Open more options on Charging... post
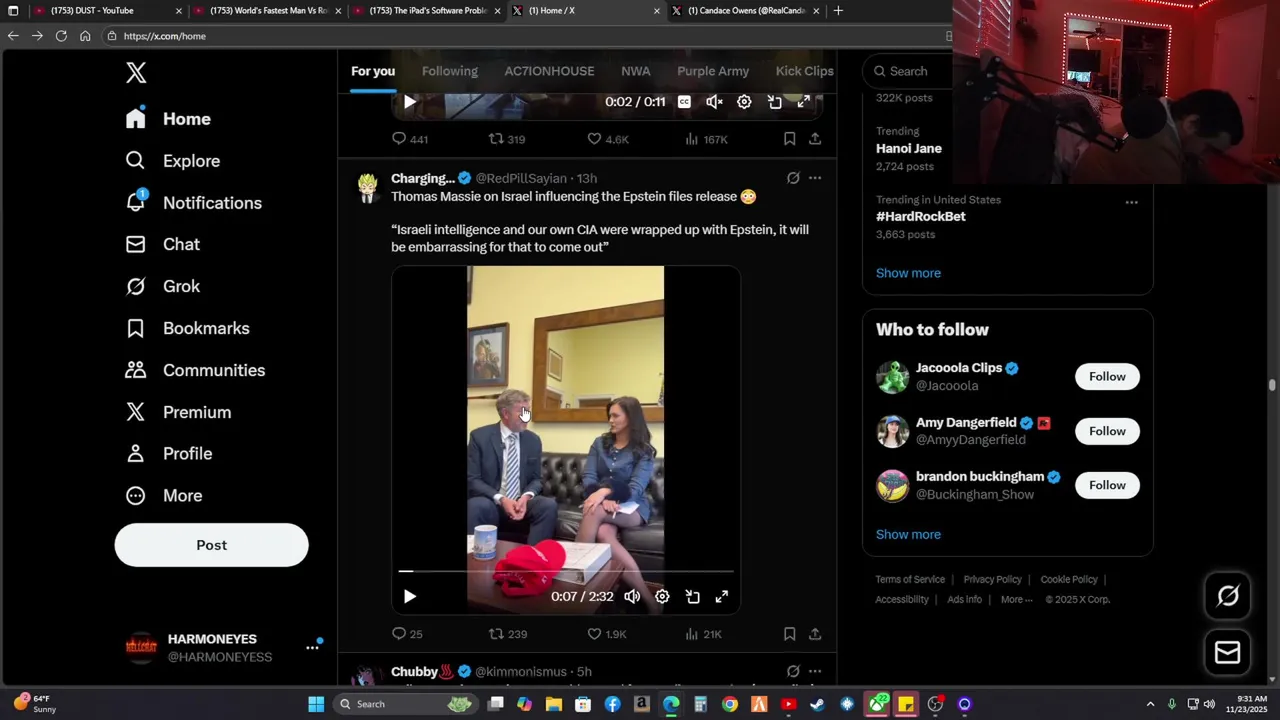The image size is (1280, 720). tap(815, 178)
